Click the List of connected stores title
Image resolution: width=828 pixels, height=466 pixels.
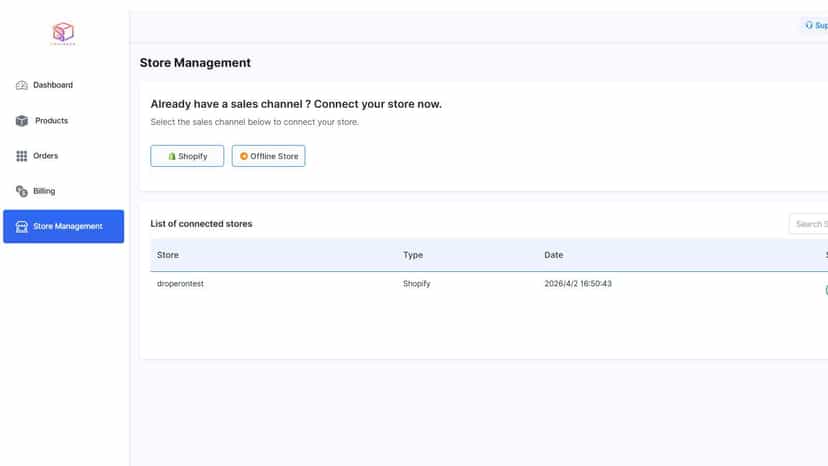point(201,224)
